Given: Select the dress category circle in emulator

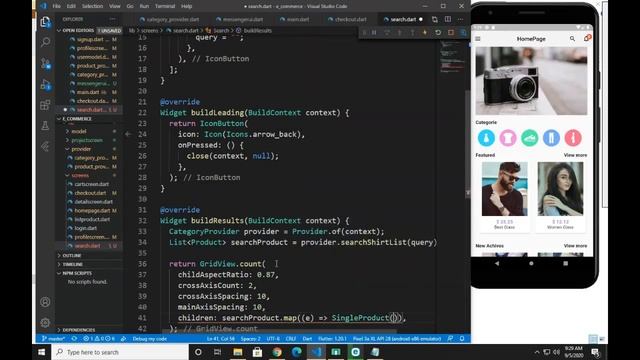Looking at the screenshot, I should click(486, 138).
